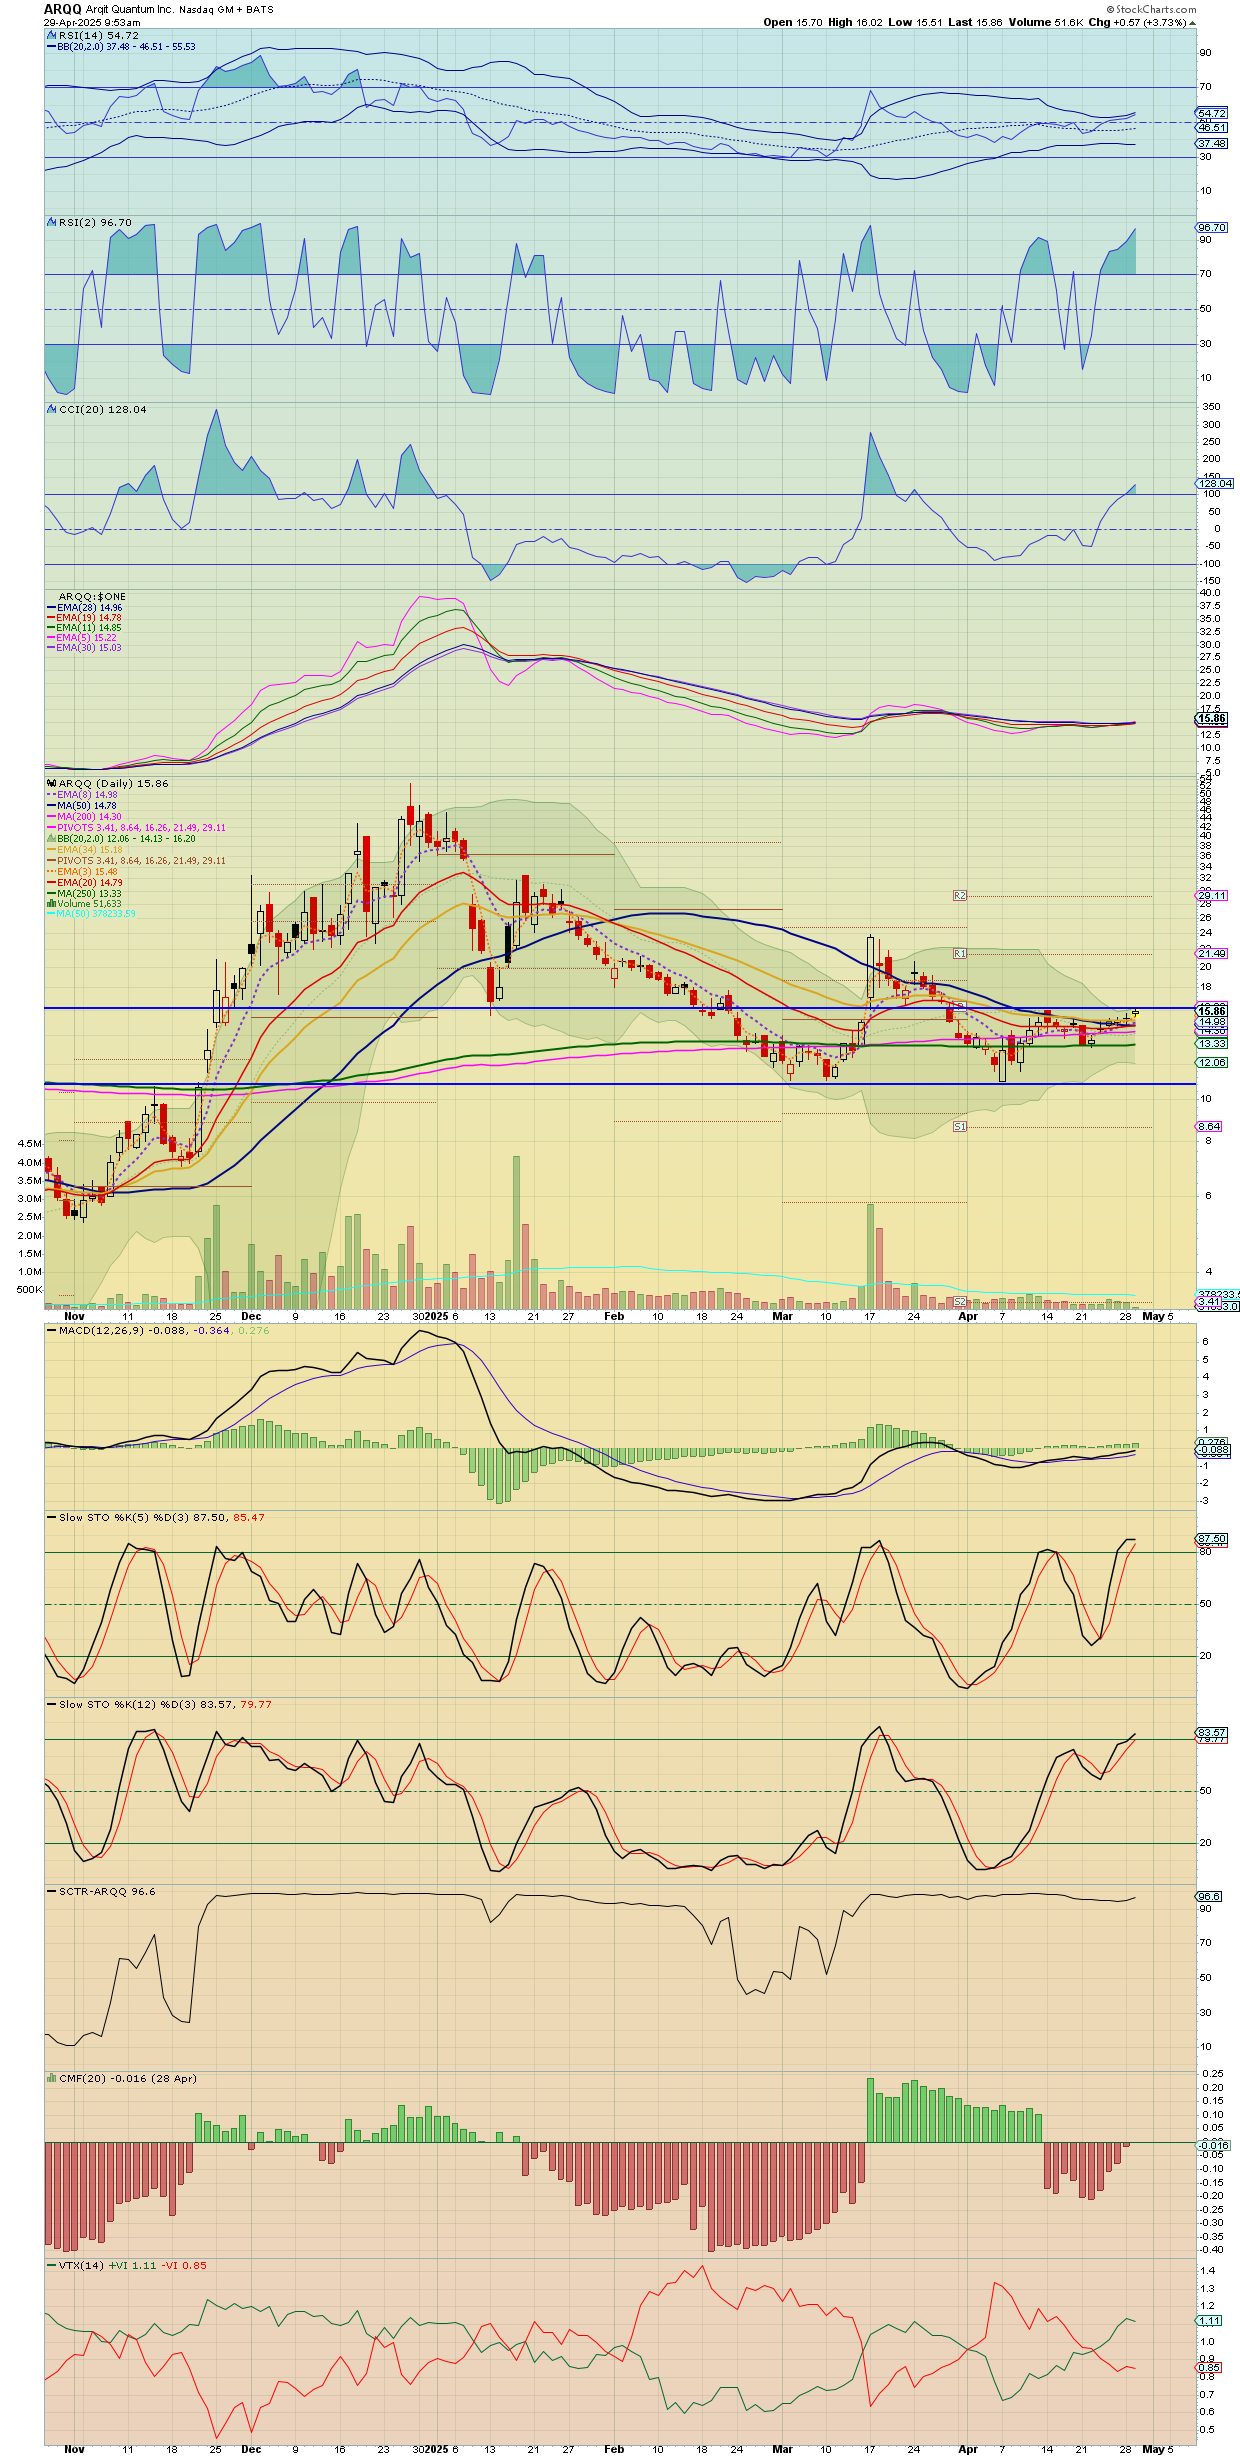1240x2456 pixels.
Task: Click the bar icon beside 'Volume 51,633'
Action: pos(52,904)
